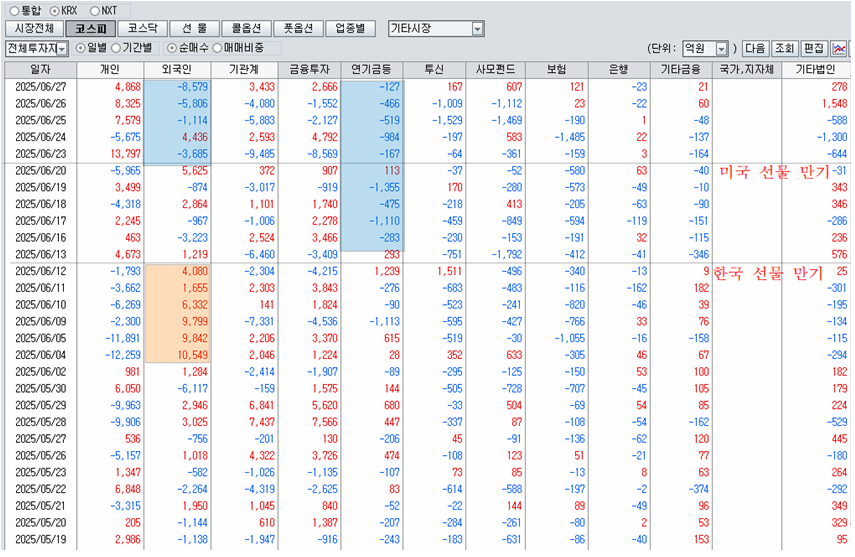Select pension value -1,355 on 2025/06/19
Image resolution: width=855 pixels, height=557 pixels.
[x=384, y=188]
